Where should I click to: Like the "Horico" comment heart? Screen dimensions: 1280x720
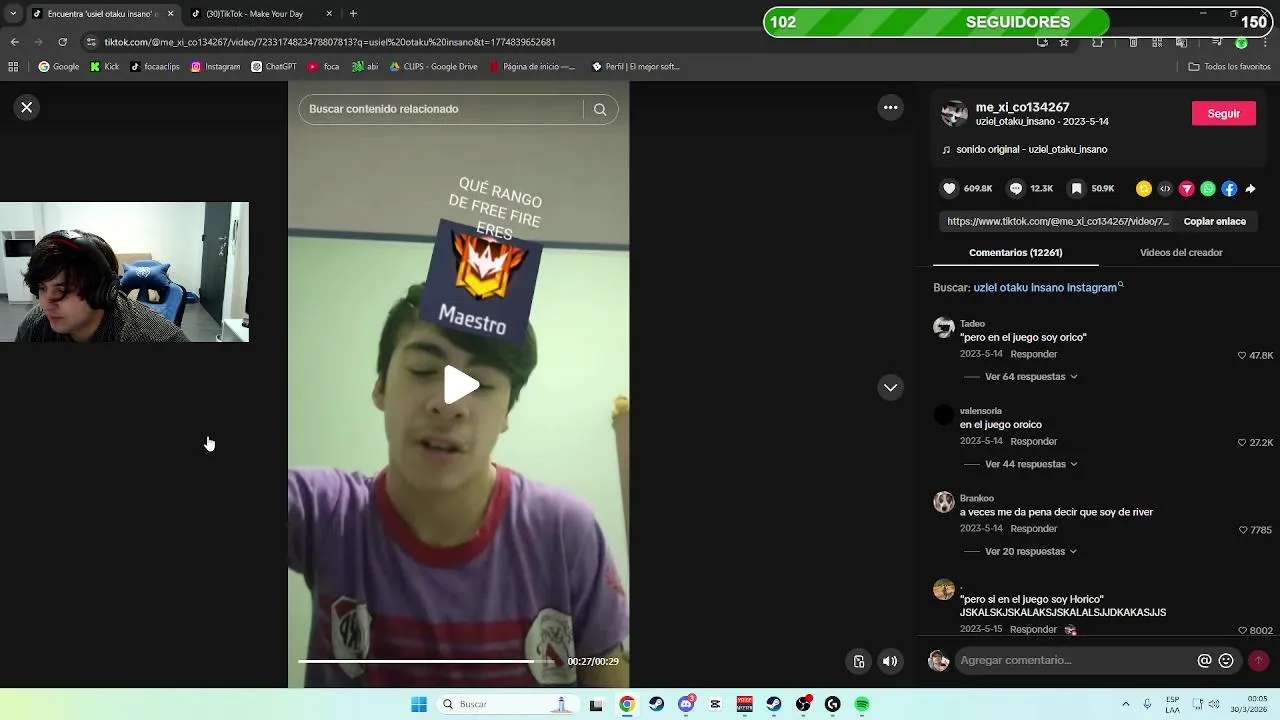point(1242,630)
